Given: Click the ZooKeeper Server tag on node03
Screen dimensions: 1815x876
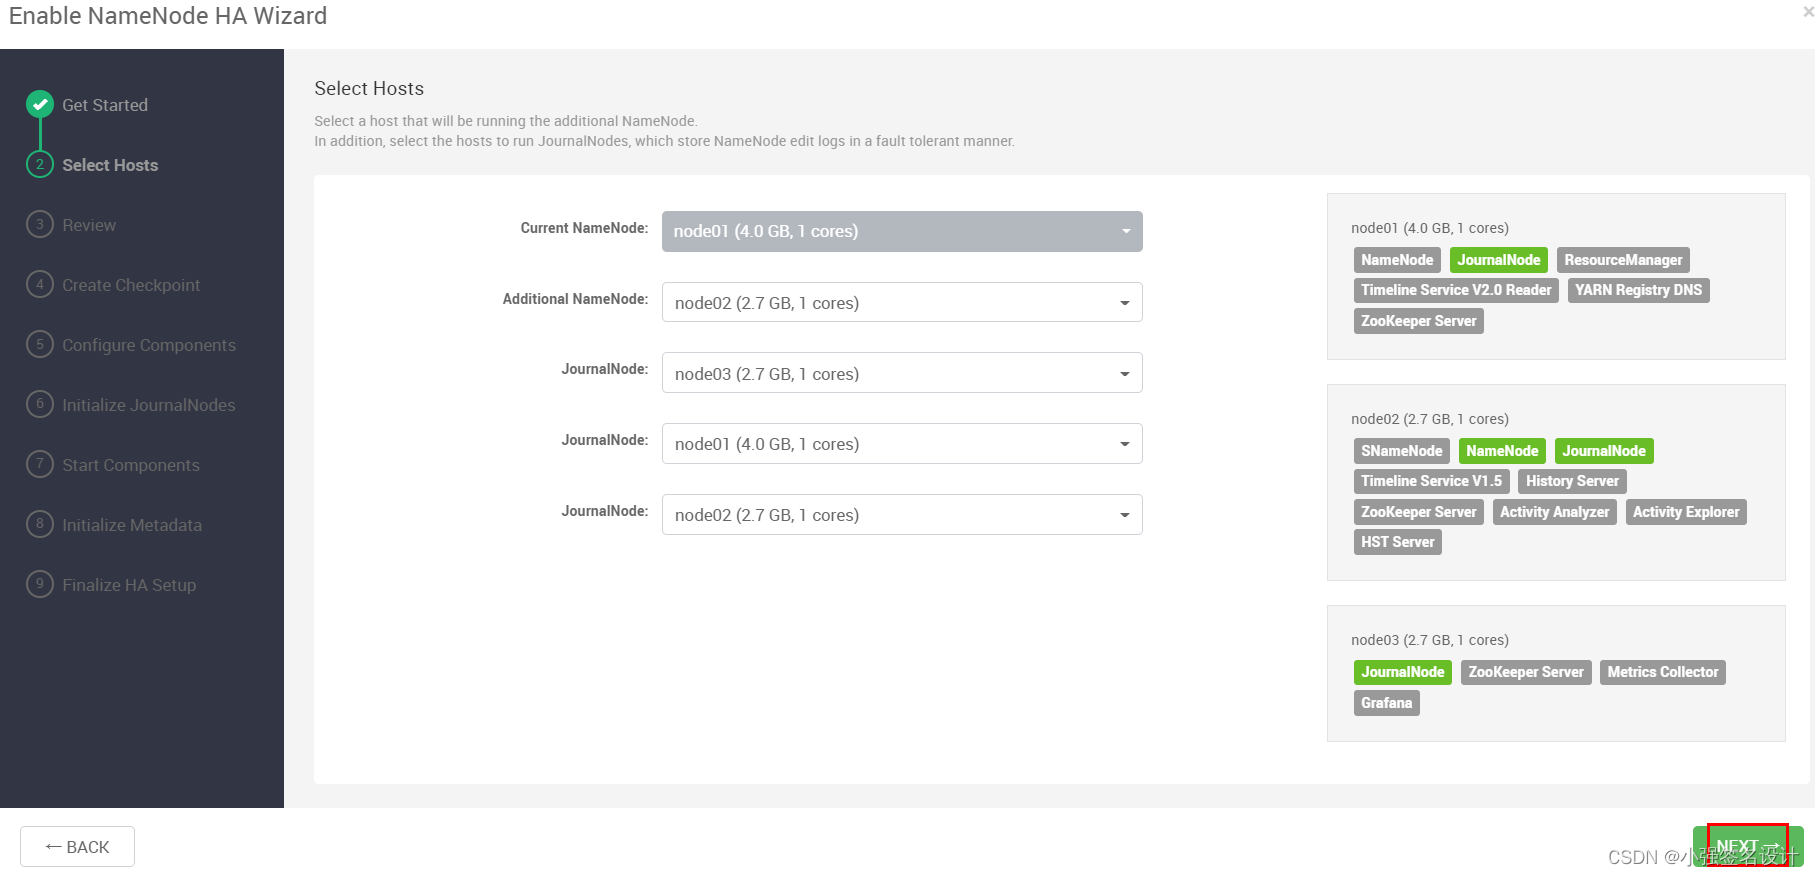Looking at the screenshot, I should point(1526,672).
